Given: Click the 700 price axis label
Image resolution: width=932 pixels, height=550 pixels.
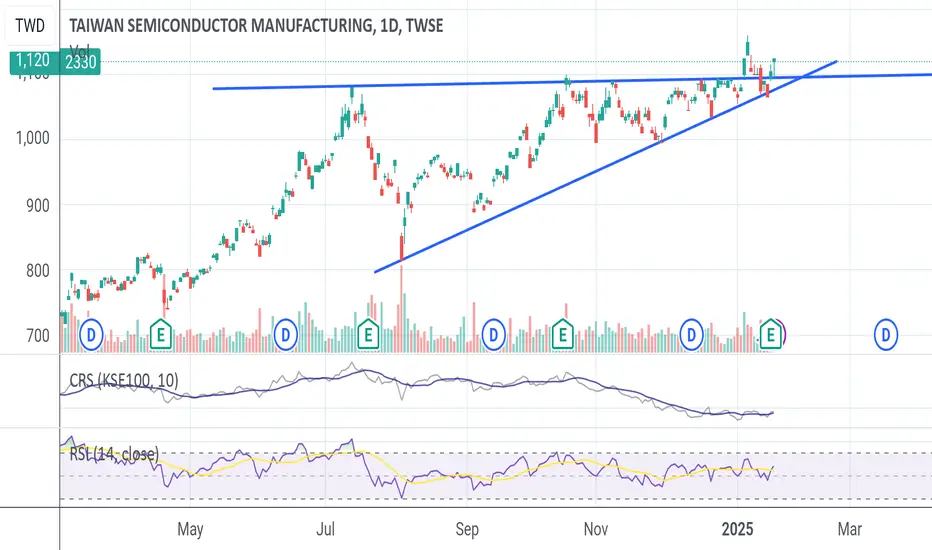Looking at the screenshot, I should click(38, 336).
